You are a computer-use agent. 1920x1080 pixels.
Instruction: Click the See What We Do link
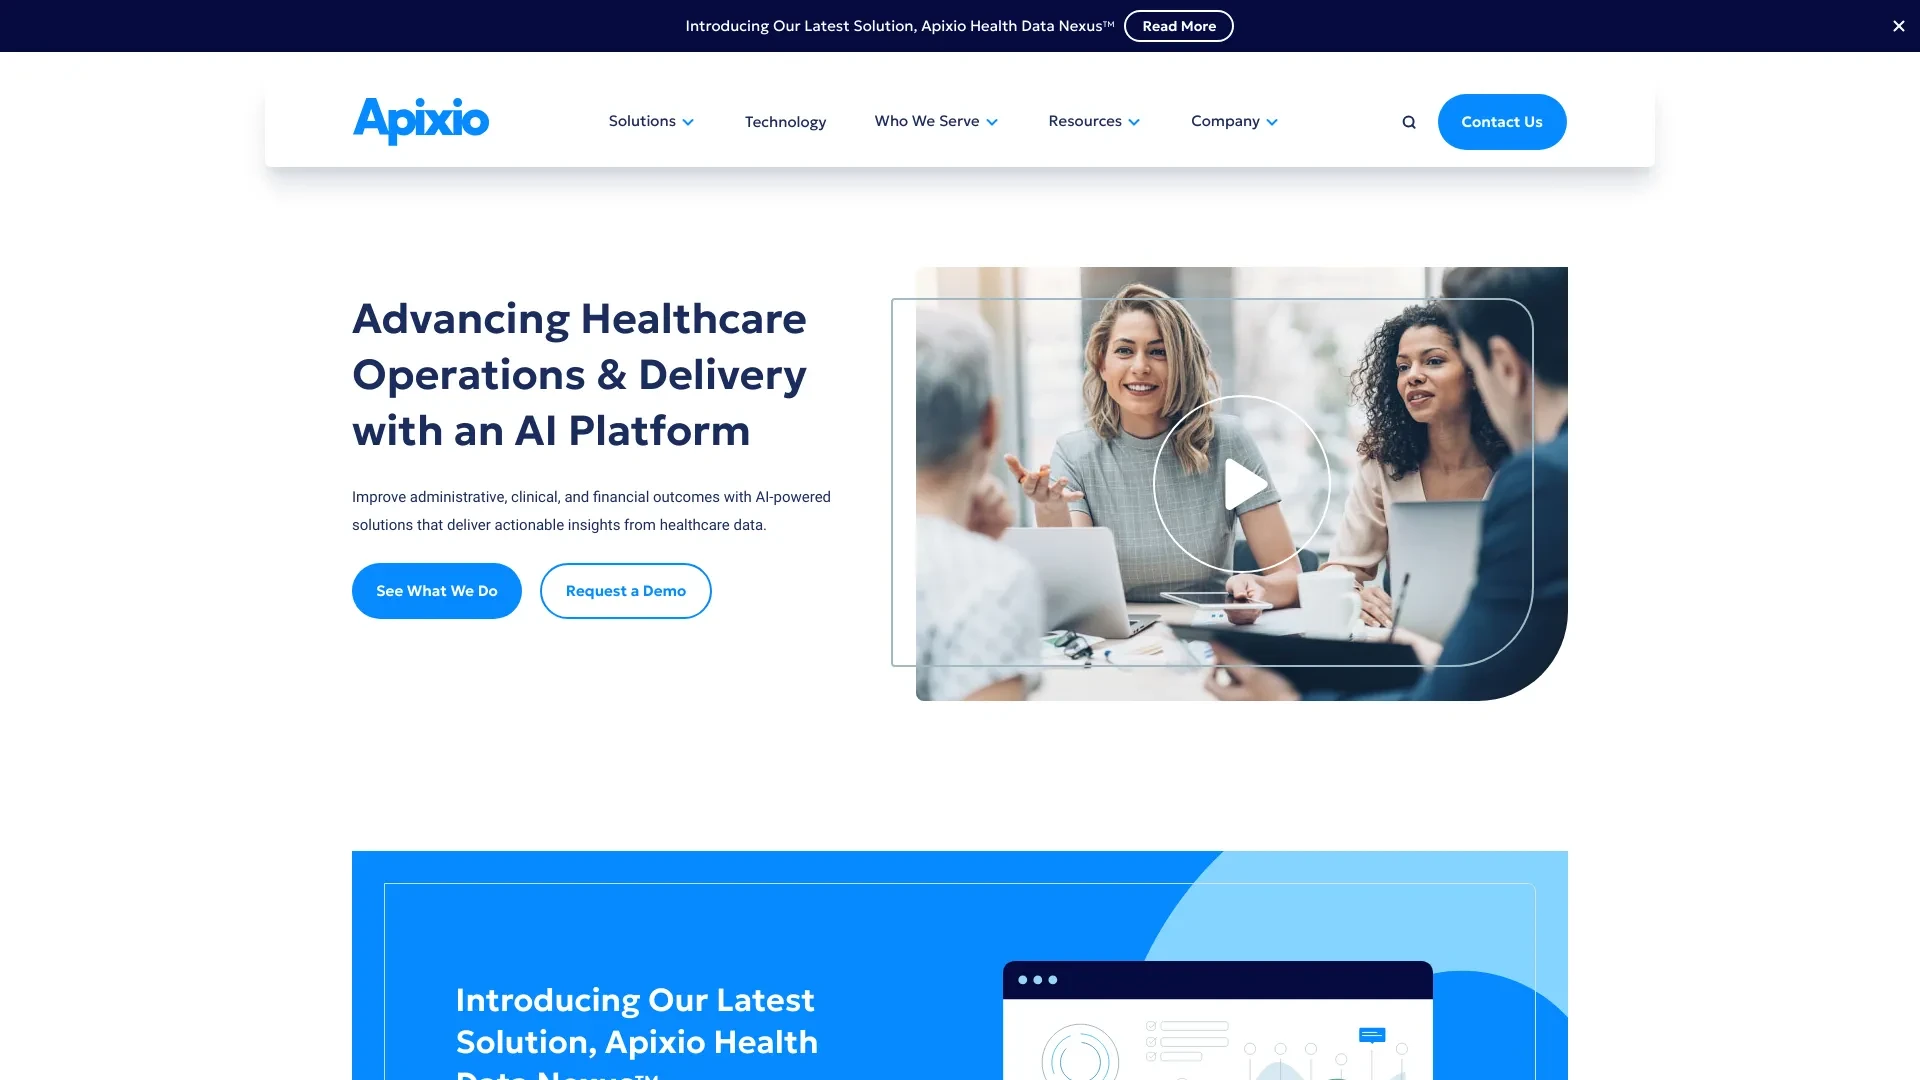pos(436,591)
